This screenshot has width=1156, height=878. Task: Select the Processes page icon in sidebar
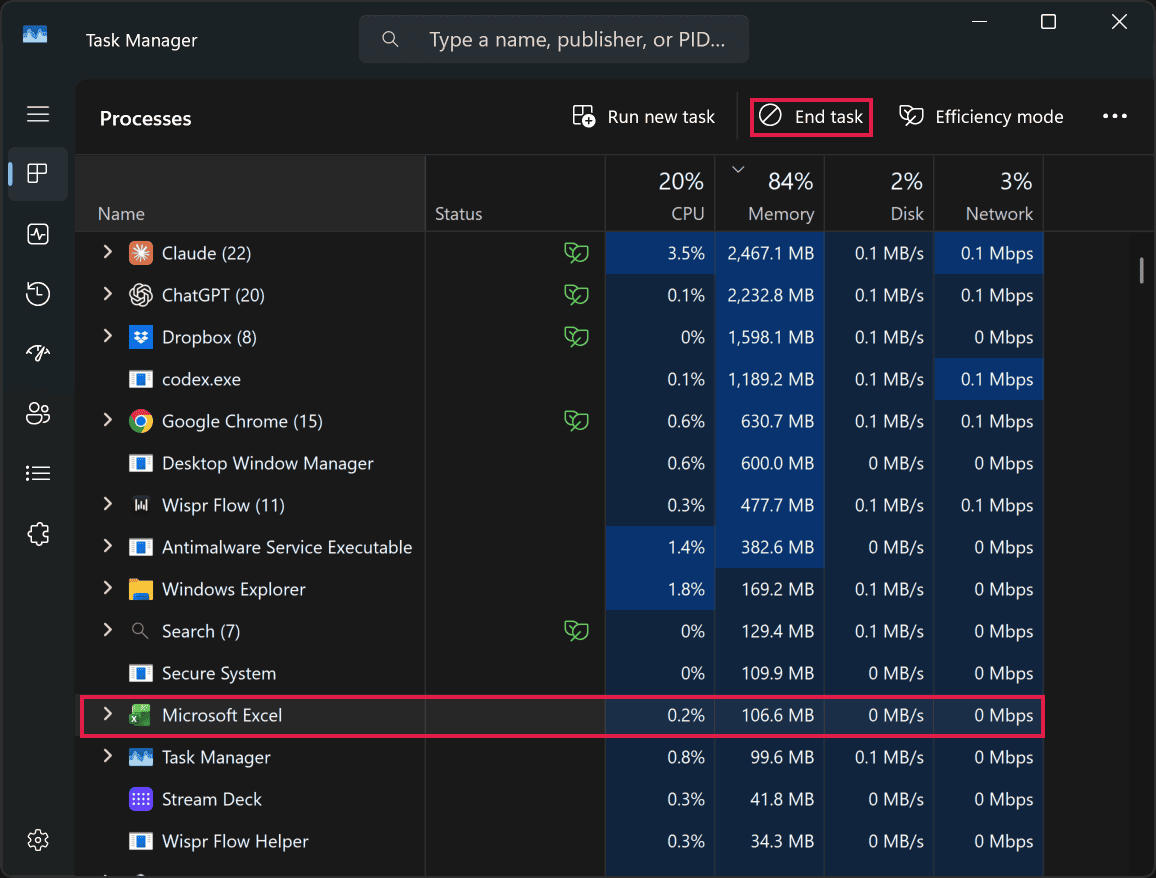tap(38, 173)
